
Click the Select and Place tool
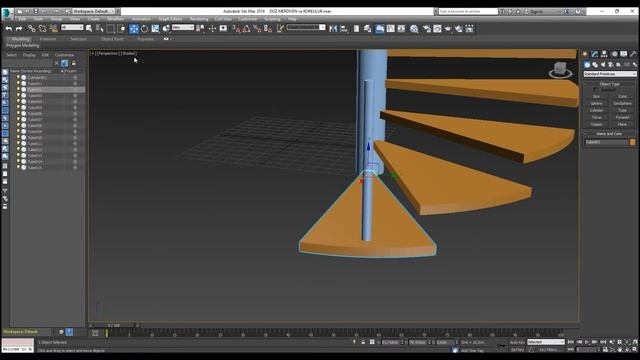coord(166,29)
